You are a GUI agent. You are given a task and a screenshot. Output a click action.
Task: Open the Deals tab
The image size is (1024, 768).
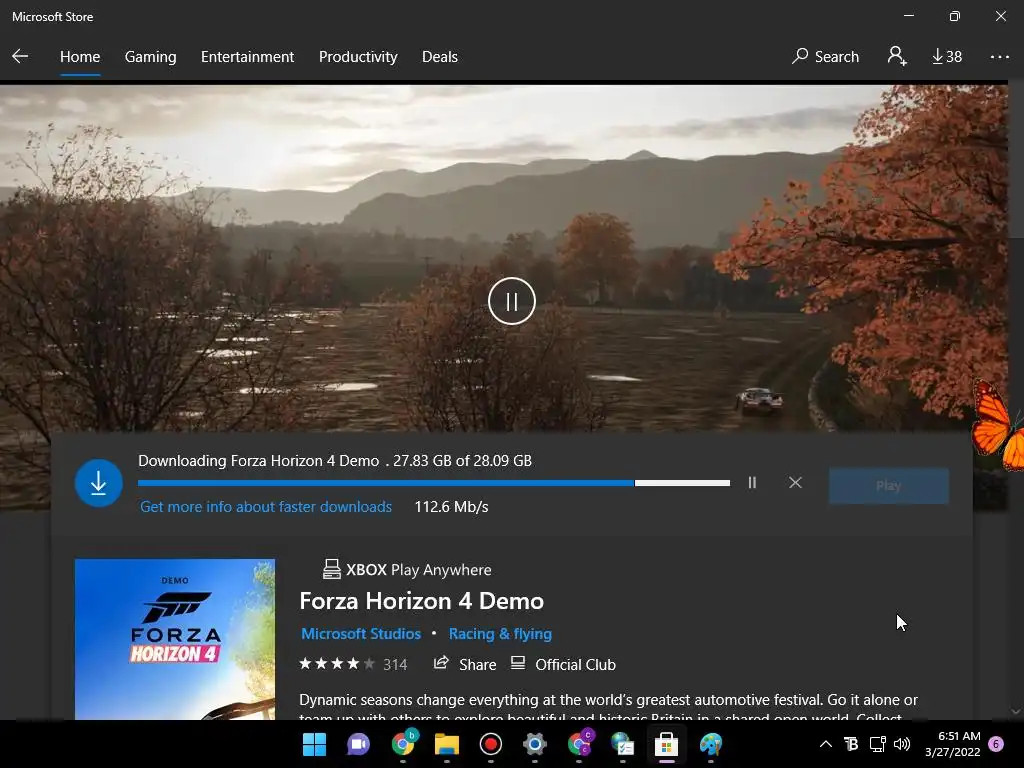coord(440,57)
